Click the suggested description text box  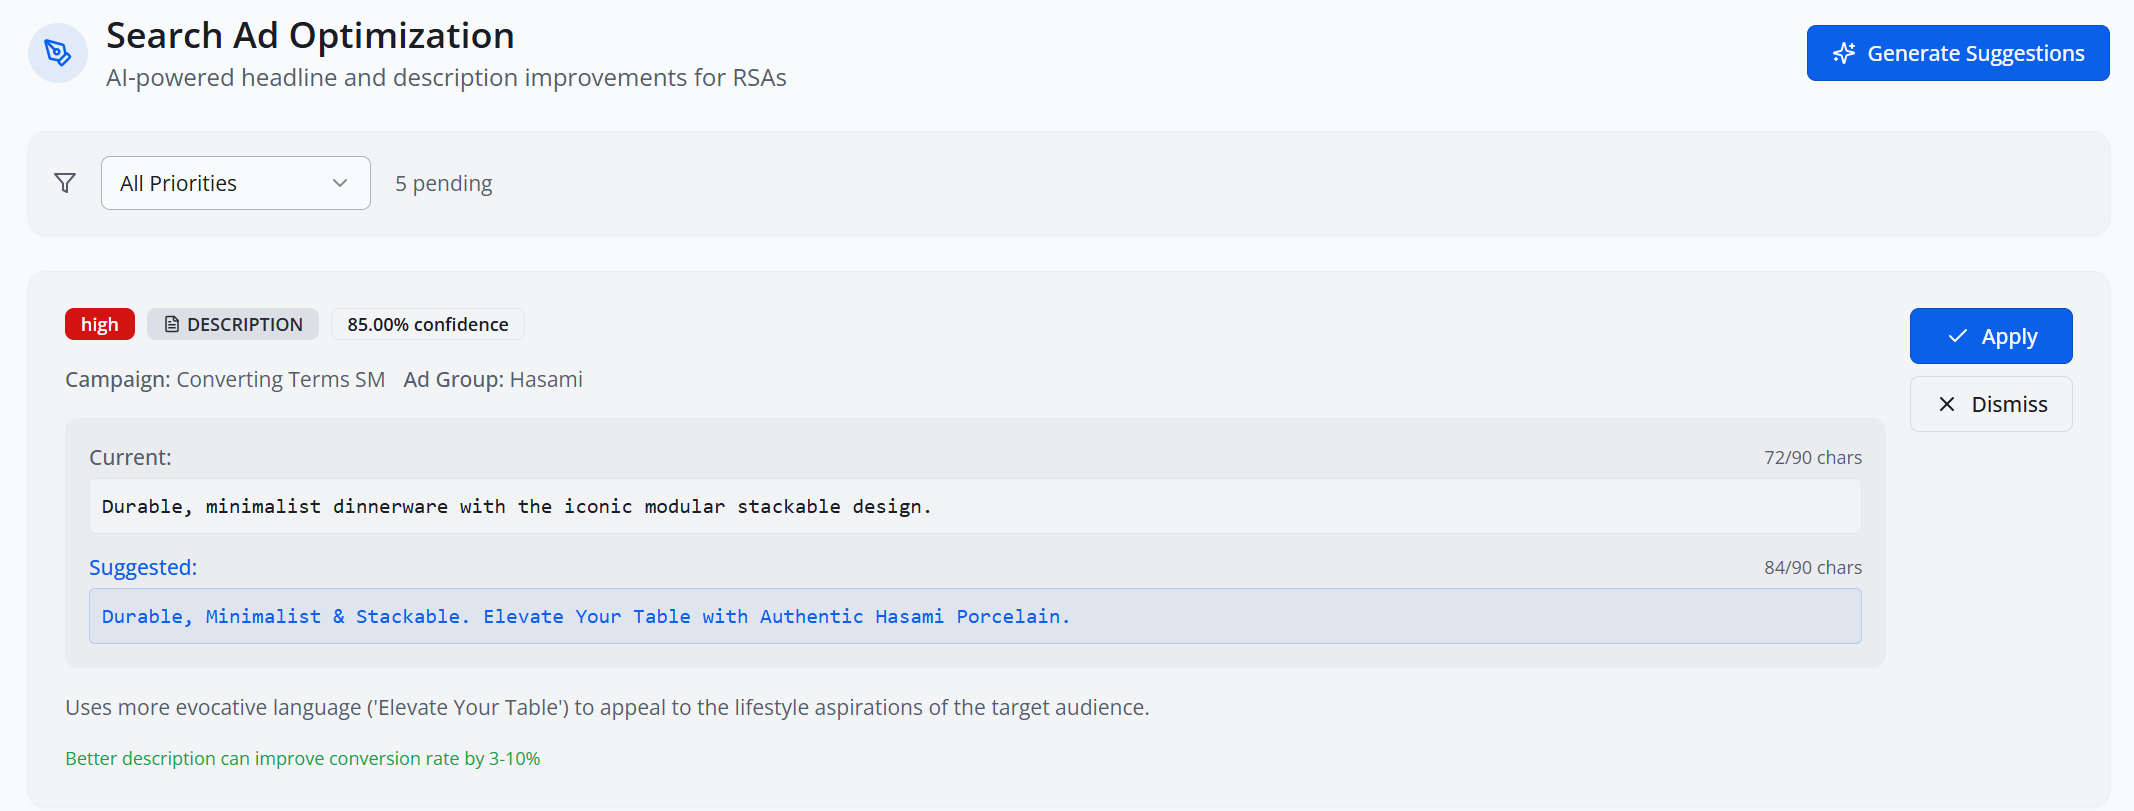point(974,616)
